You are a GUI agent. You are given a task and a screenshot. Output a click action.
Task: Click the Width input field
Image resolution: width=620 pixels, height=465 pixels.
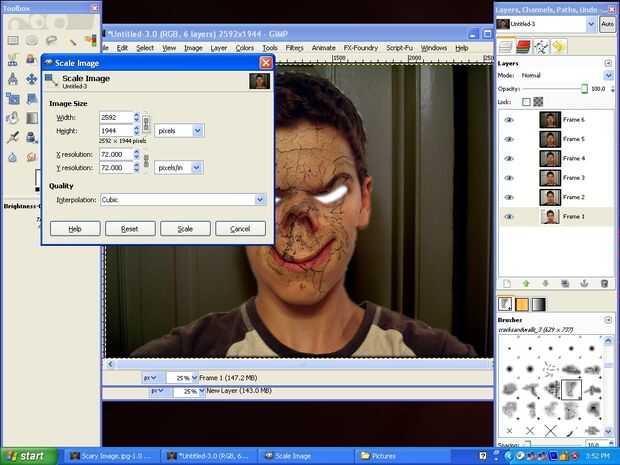[x=116, y=117]
